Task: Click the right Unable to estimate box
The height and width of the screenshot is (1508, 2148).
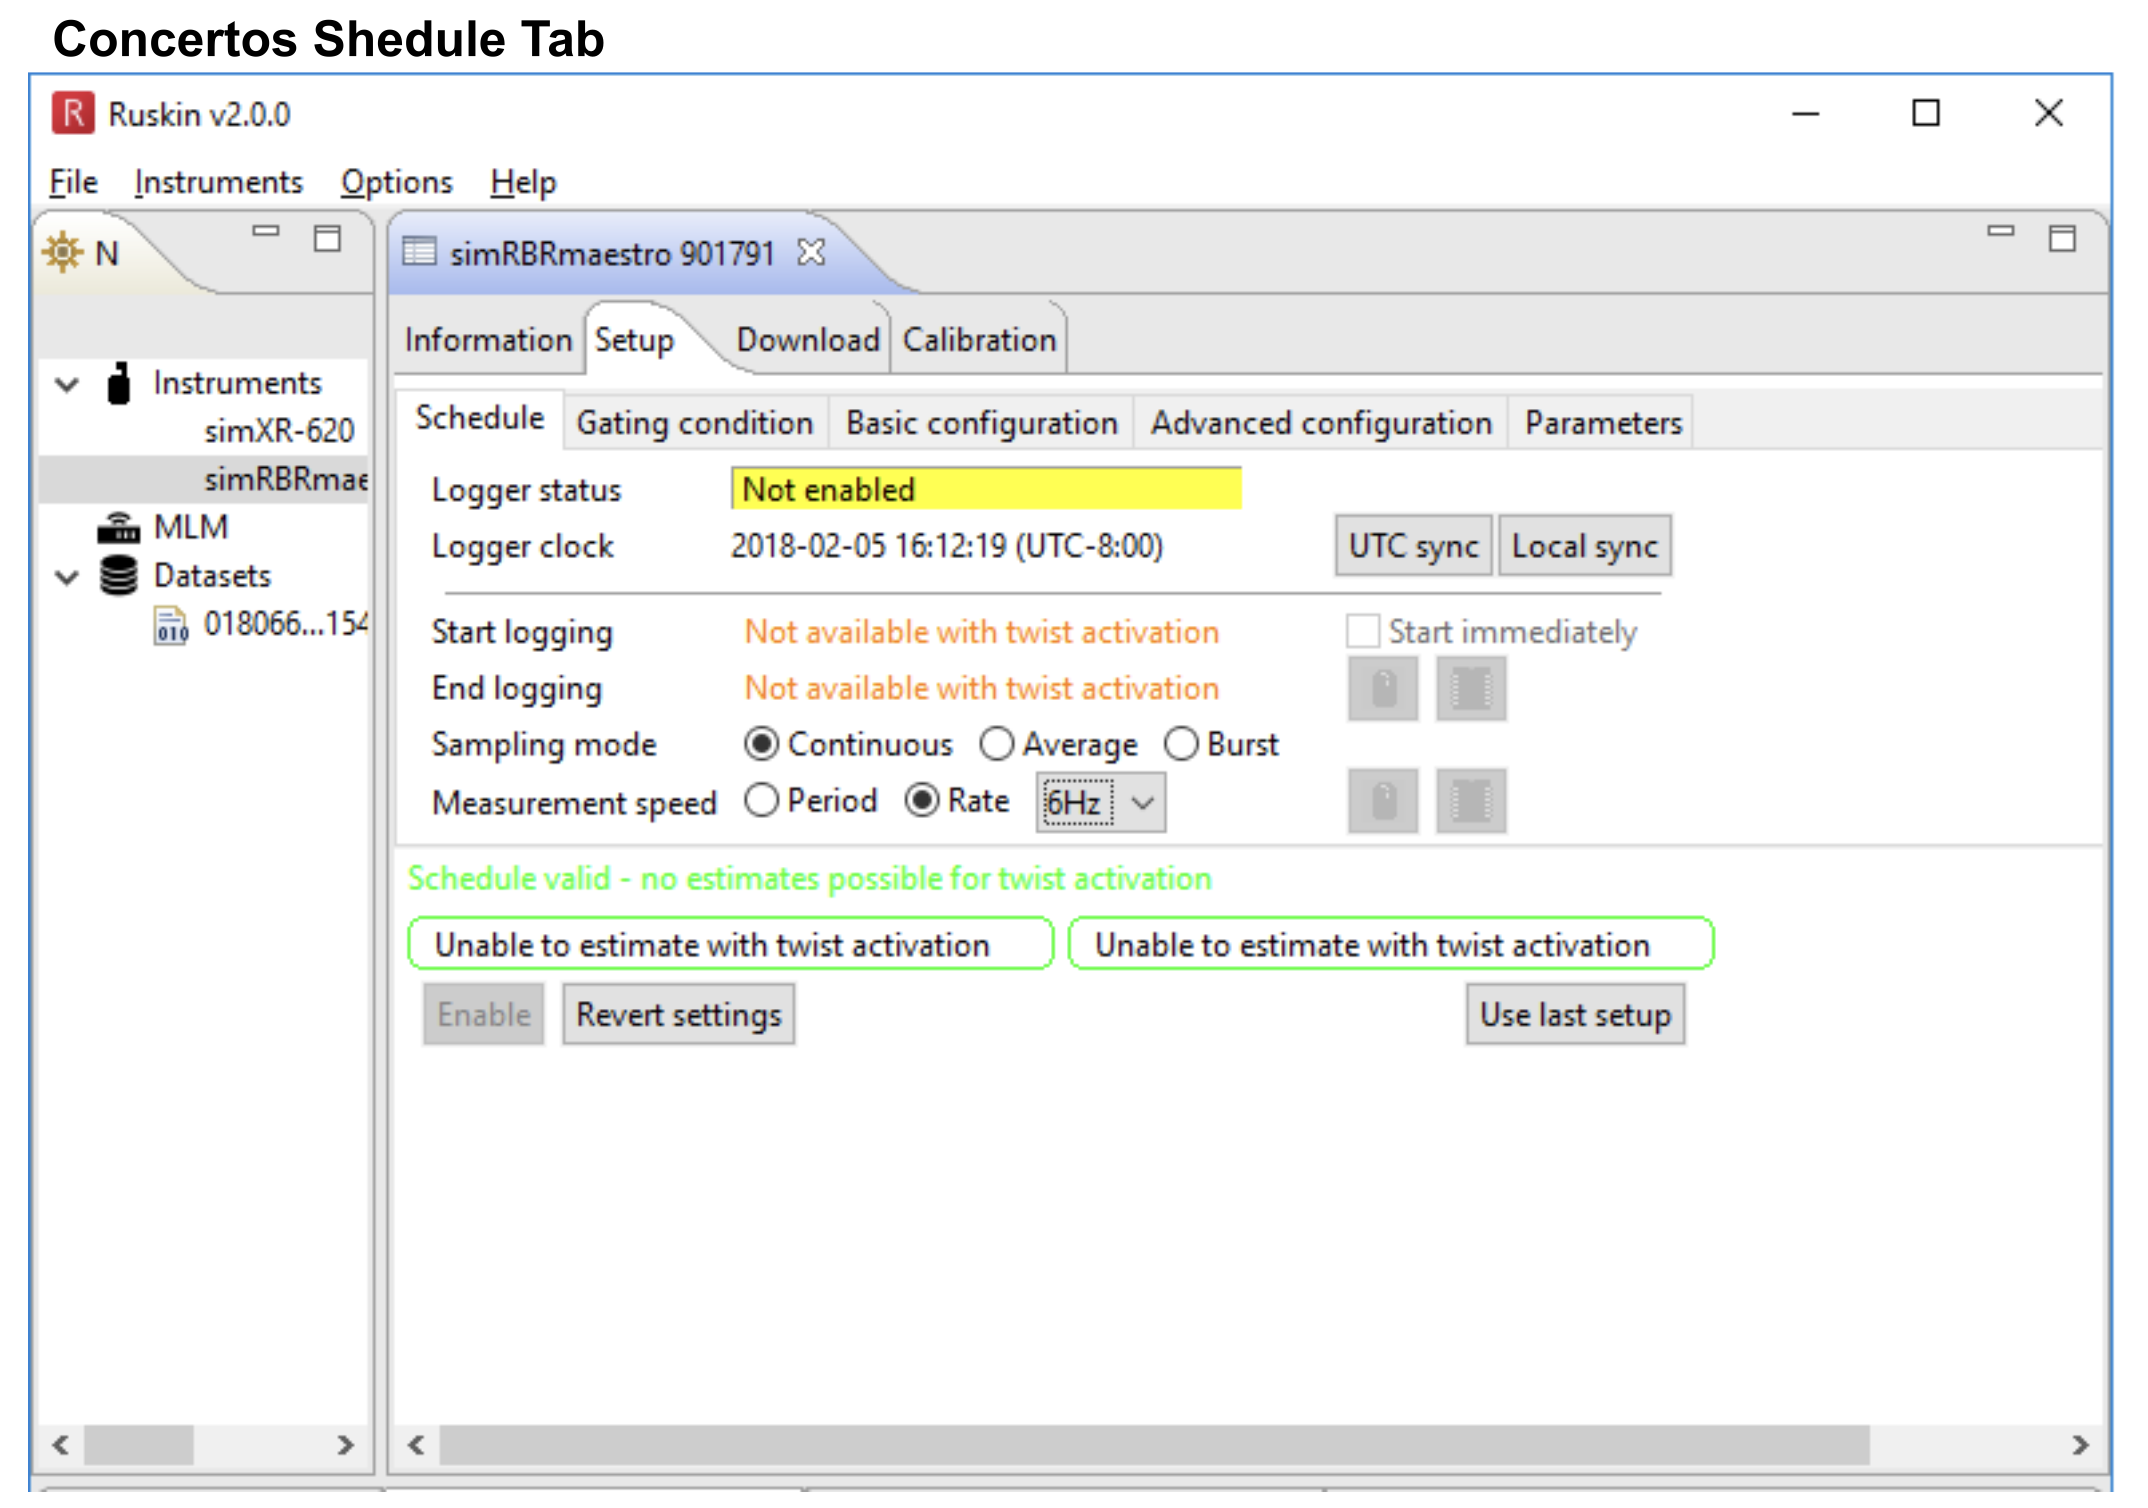Action: tap(1391, 944)
